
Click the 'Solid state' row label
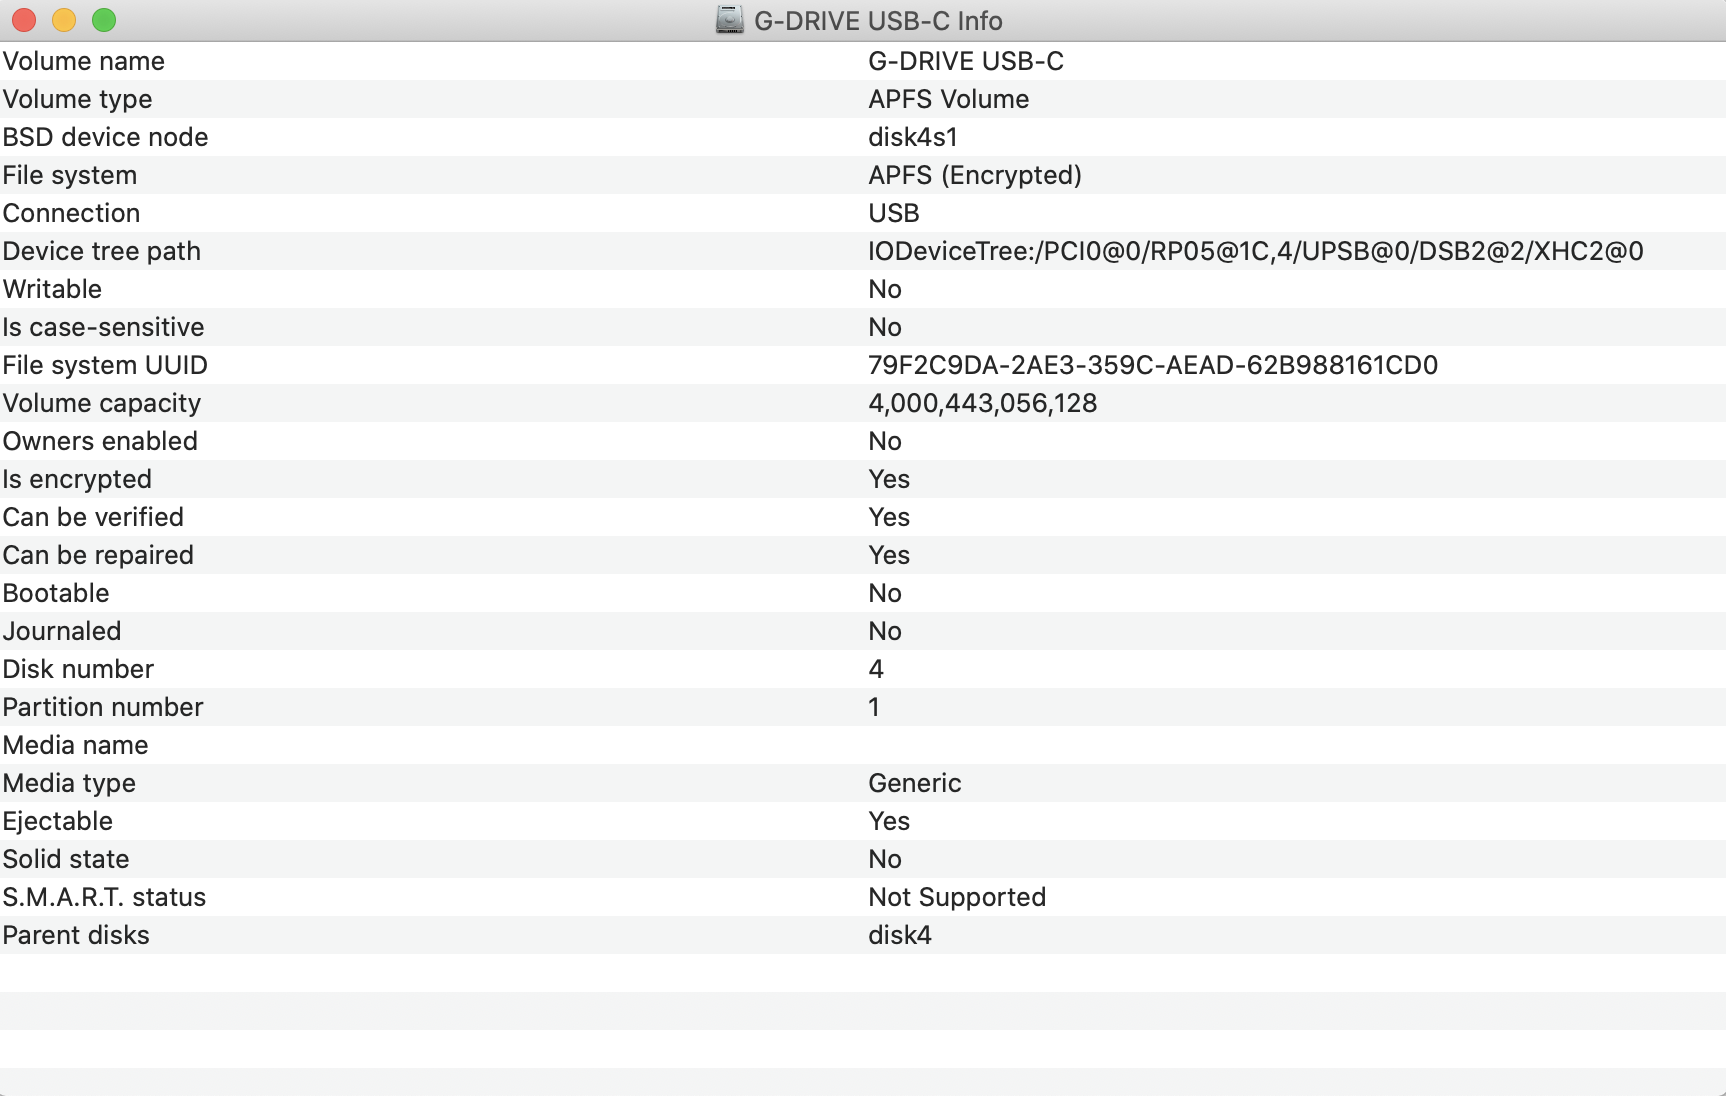tap(66, 859)
